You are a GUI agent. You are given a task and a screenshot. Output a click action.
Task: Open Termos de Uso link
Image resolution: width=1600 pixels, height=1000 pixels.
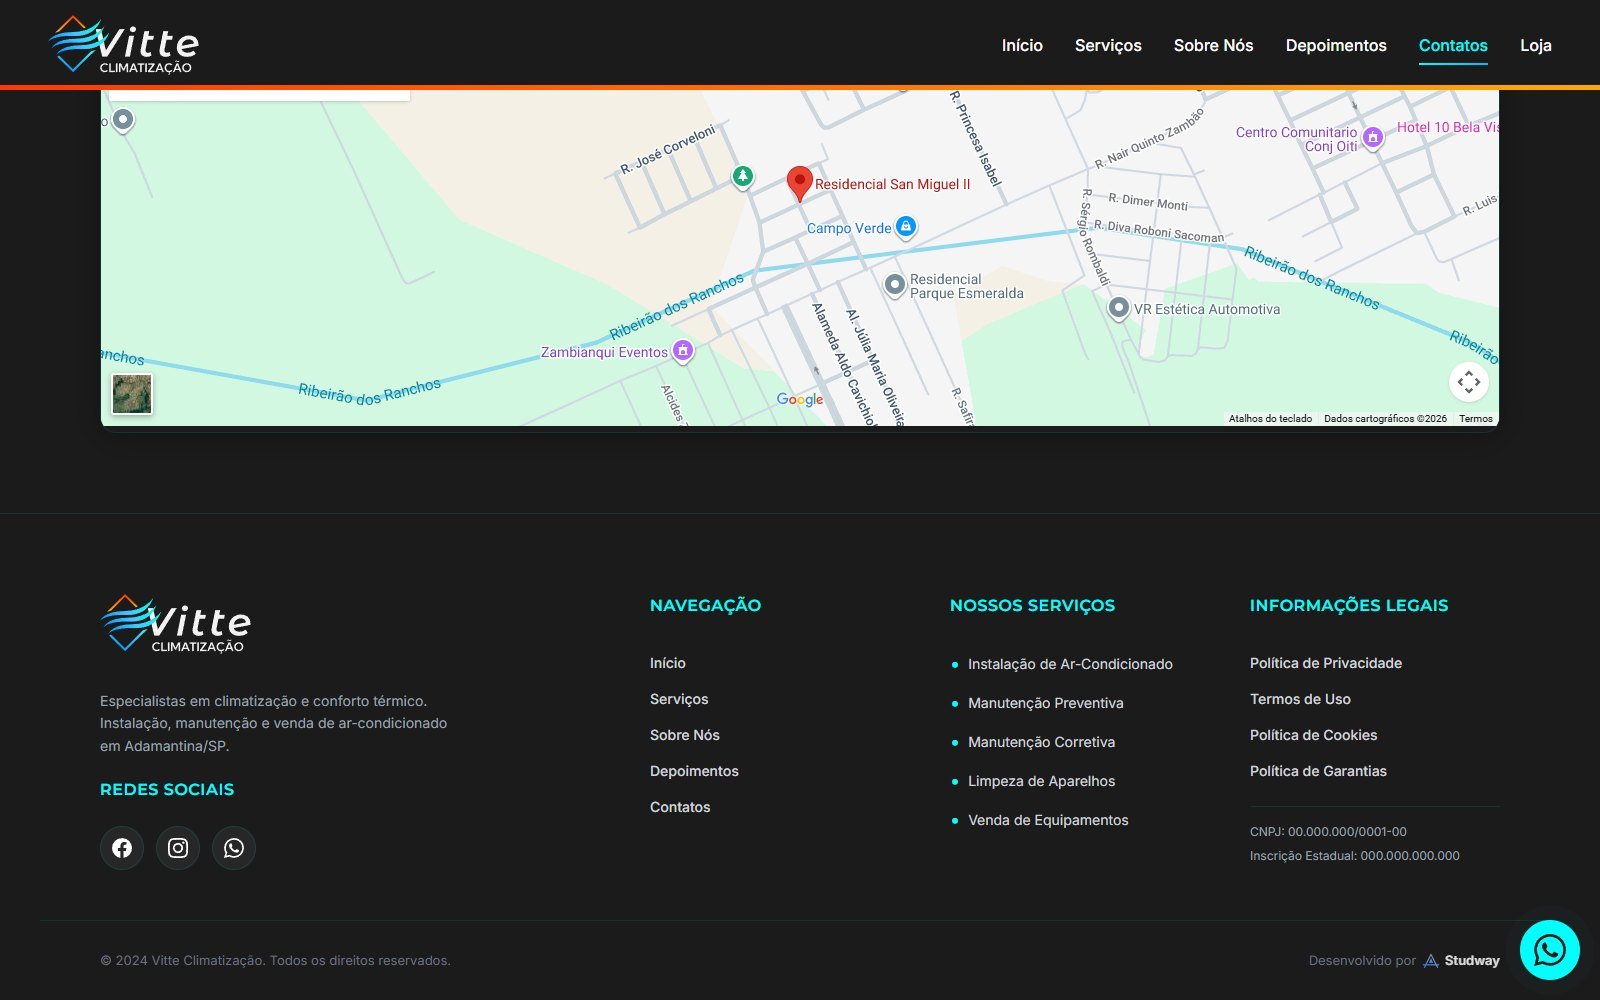click(1300, 699)
